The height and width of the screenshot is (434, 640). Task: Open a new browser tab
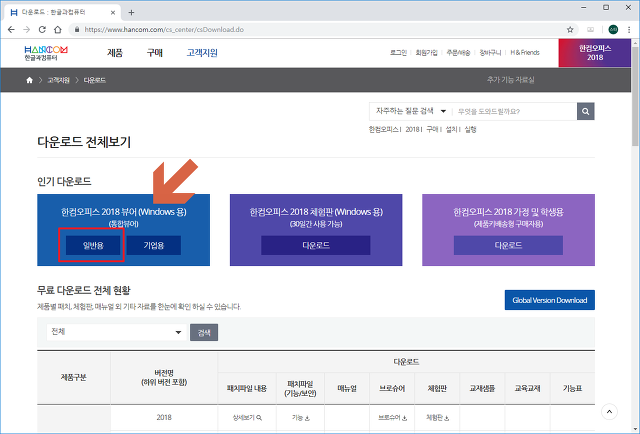click(x=131, y=13)
